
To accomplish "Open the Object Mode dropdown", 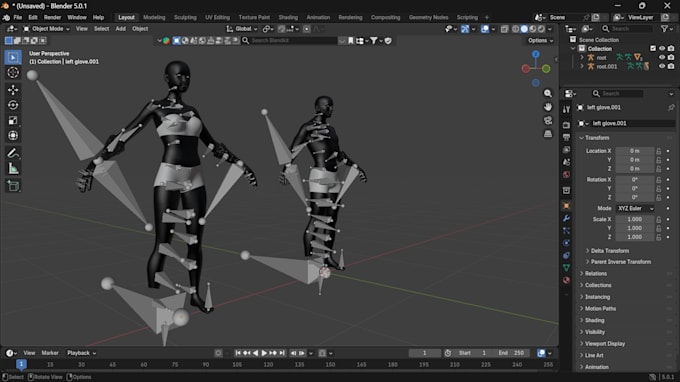I will point(46,29).
